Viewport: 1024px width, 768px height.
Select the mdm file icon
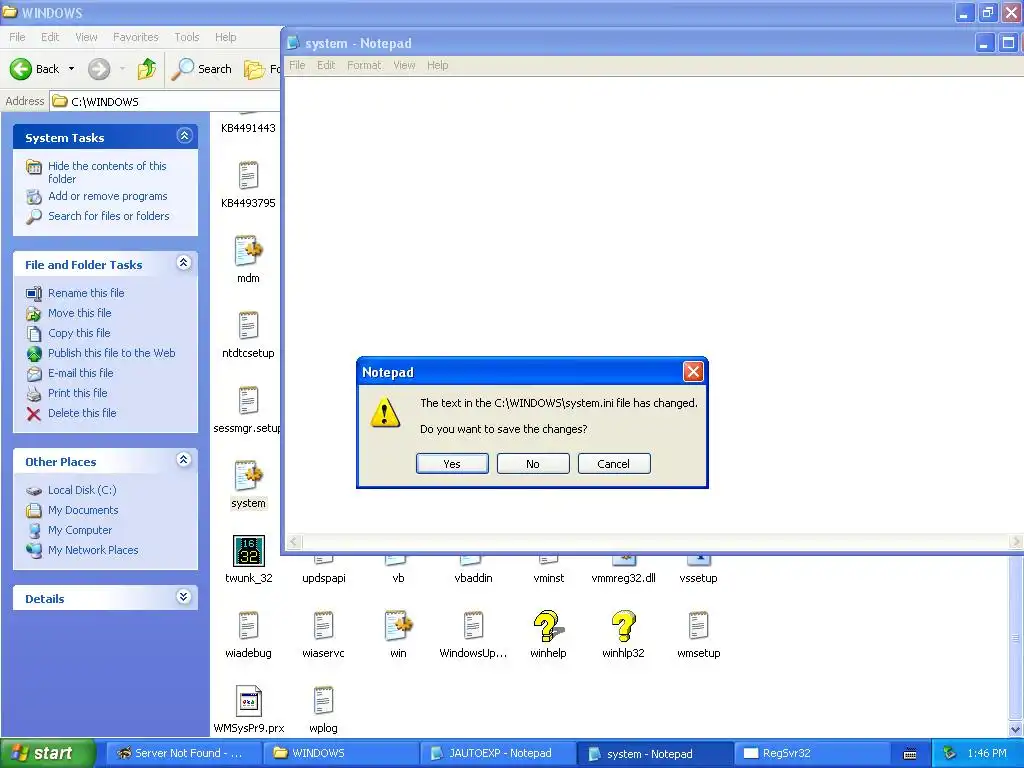(248, 250)
